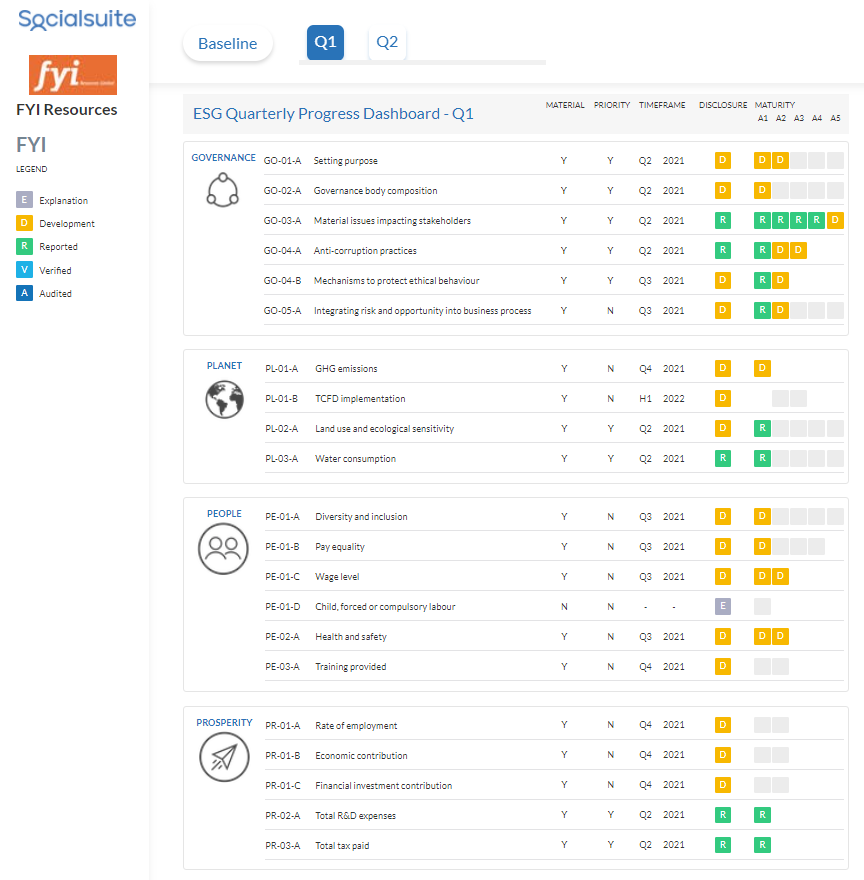Click the PR-01-C code
The image size is (864, 880).
[282, 786]
